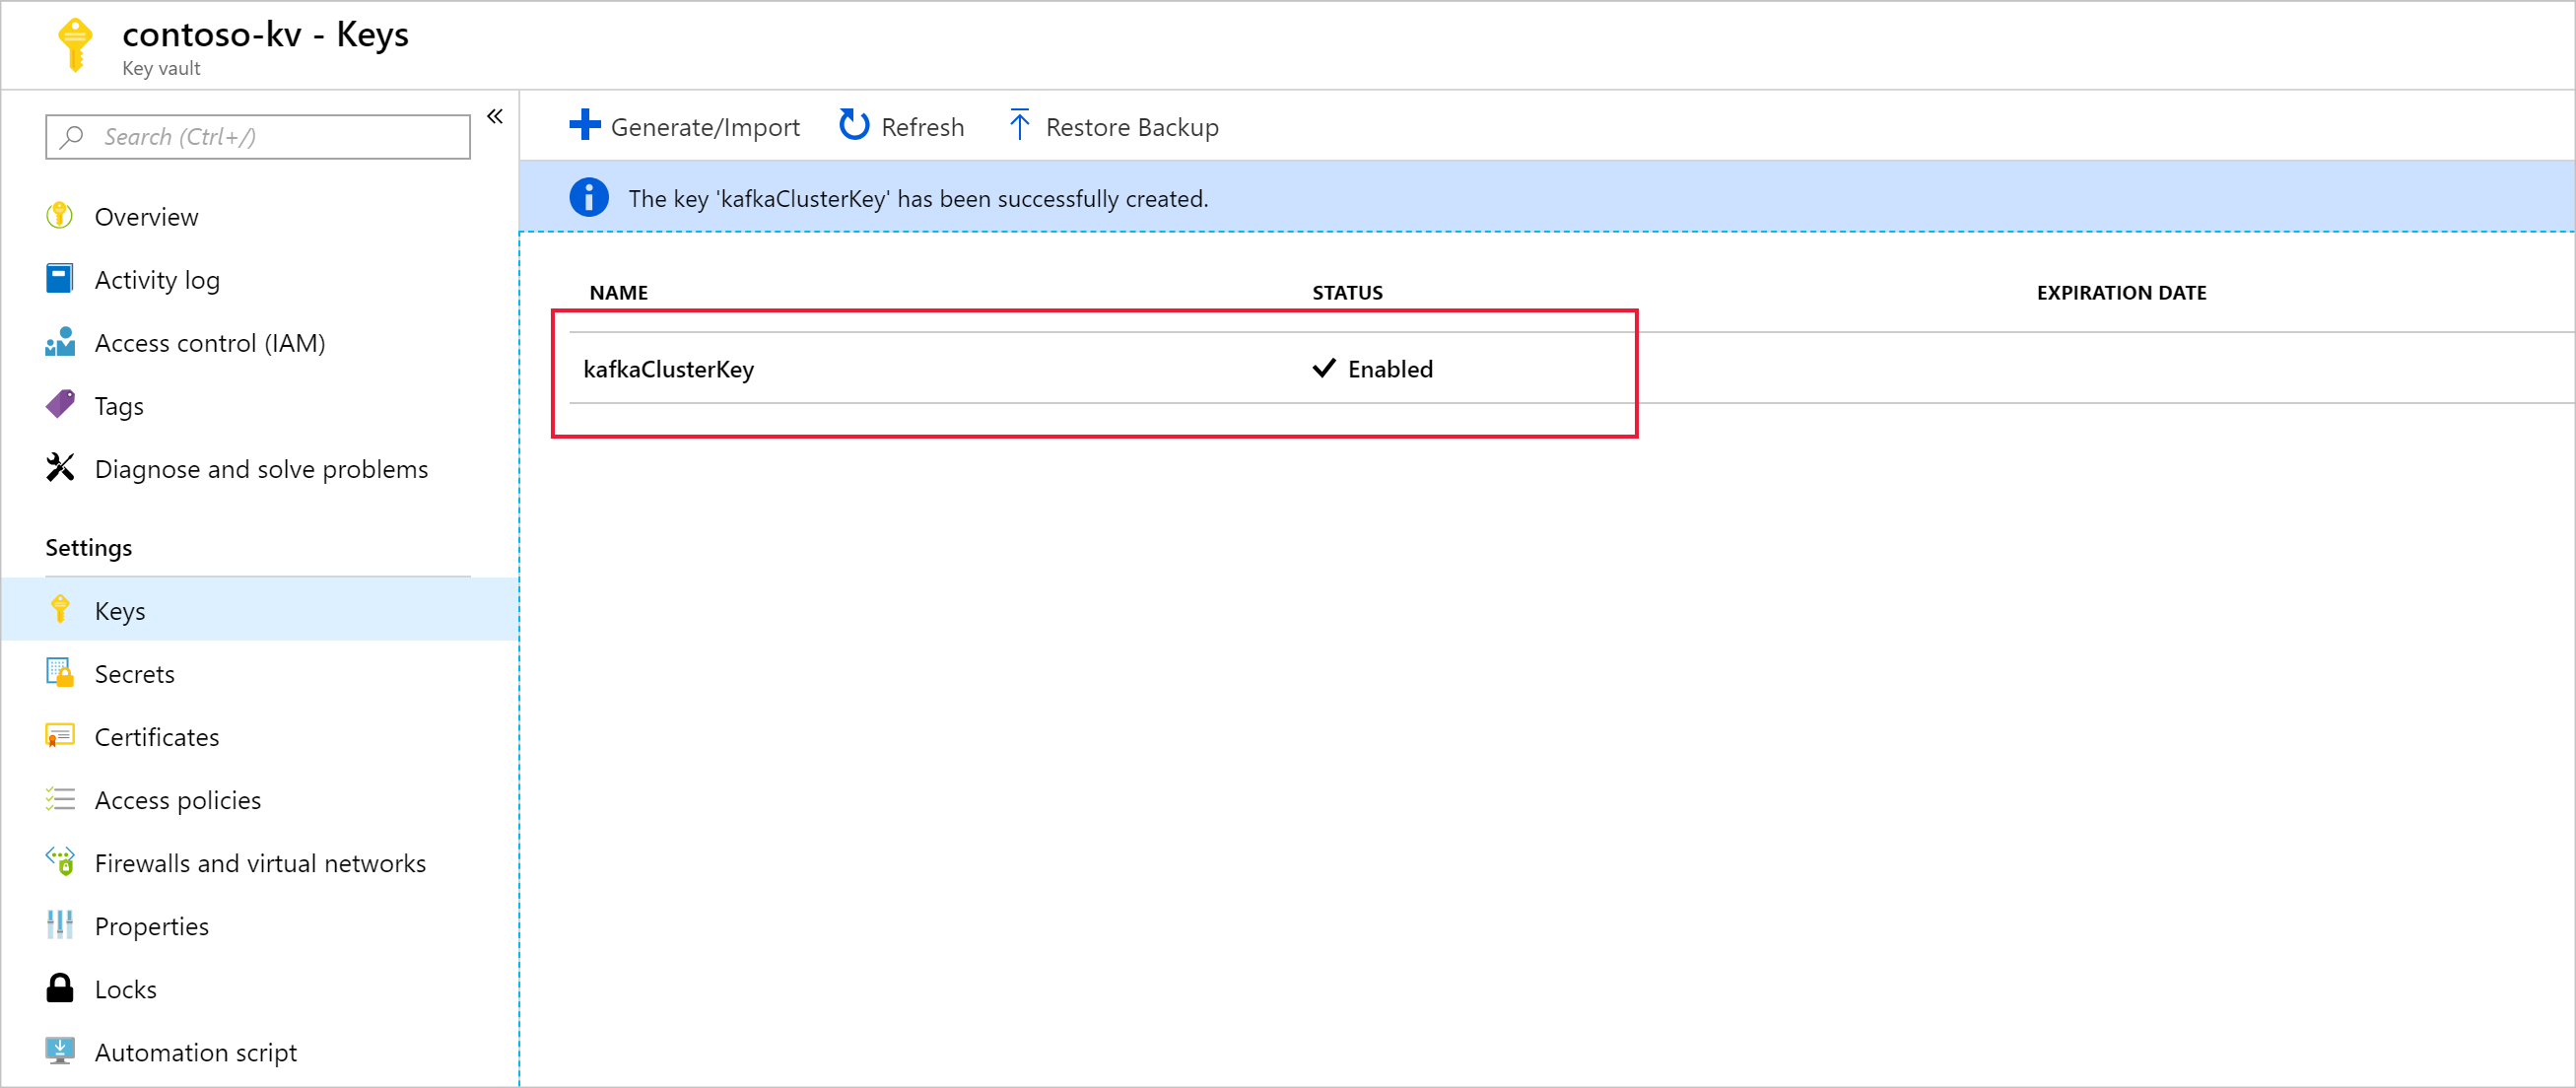Toggle the kafkaClusterKey enabled status
The image size is (2576, 1088).
coord(1372,369)
